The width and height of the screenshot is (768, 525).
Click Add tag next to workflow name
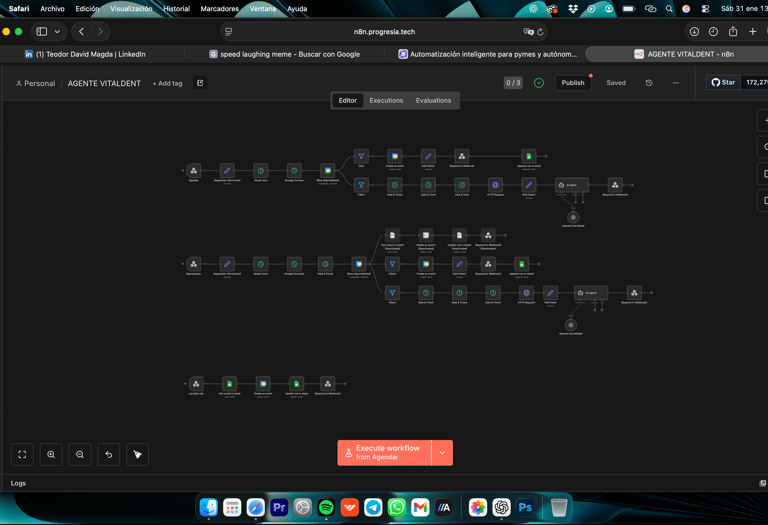pos(167,83)
